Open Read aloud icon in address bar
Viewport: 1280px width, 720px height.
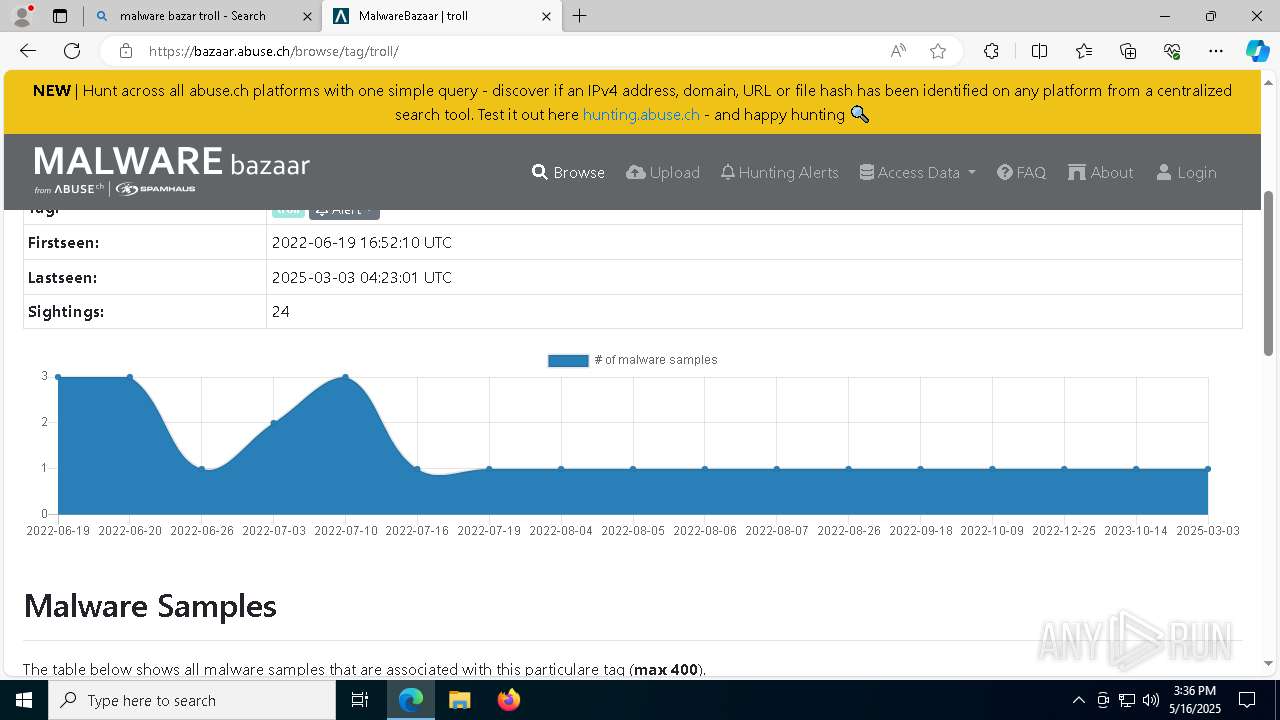click(x=898, y=51)
